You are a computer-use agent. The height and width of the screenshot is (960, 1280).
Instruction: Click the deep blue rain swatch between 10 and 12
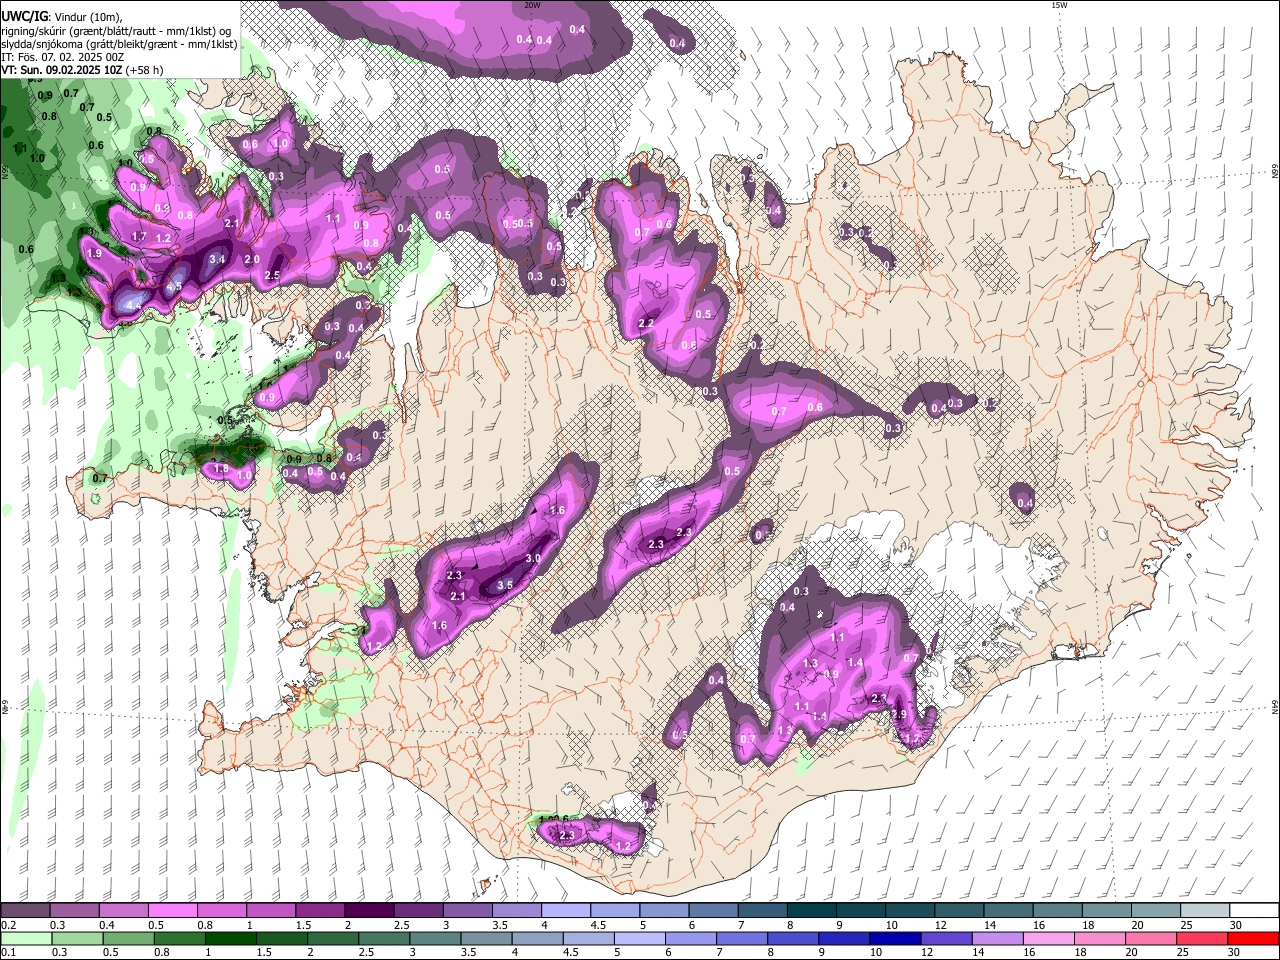pos(893,938)
